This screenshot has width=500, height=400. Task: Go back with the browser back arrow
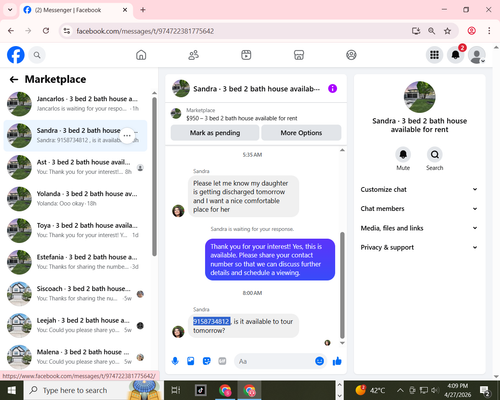pyautogui.click(x=11, y=31)
